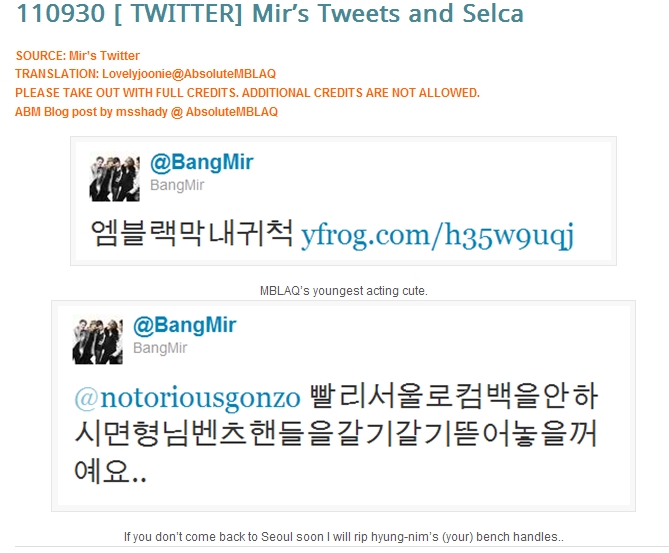This screenshot has height=553, width=669.
Task: Click caption "MBLAQ's youngest acting cute."
Action: [x=343, y=291]
